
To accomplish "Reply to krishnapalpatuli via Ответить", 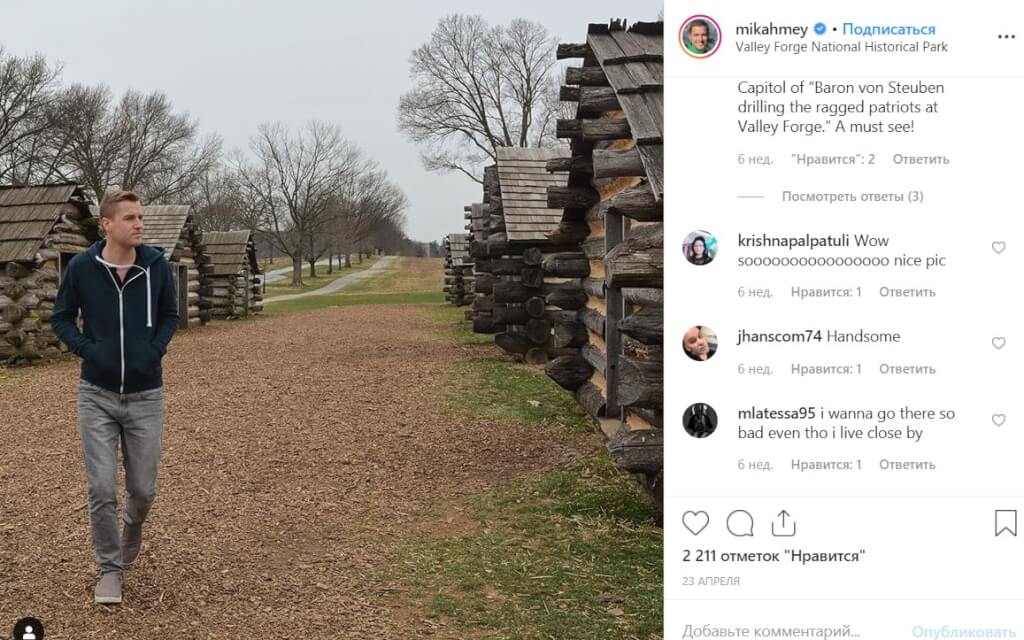I will click(x=906, y=292).
